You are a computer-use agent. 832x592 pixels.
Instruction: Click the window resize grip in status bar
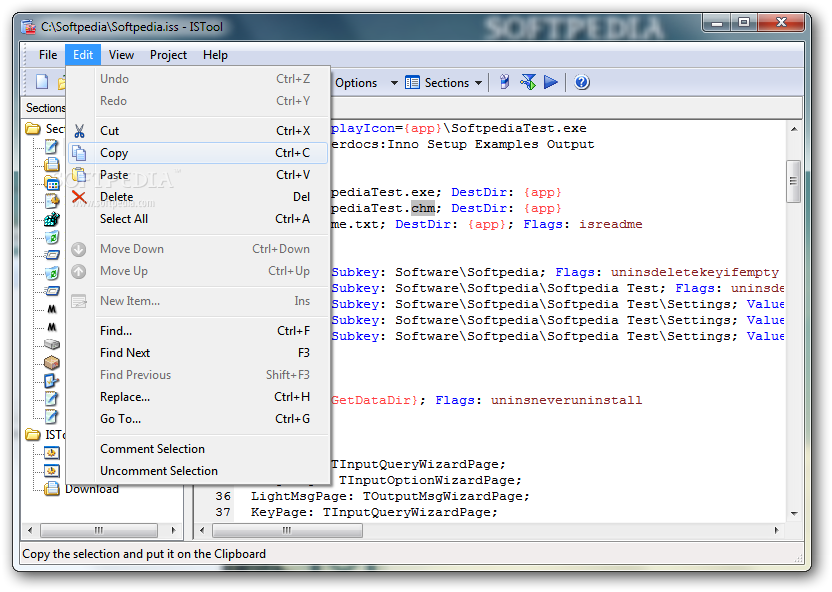(x=799, y=558)
